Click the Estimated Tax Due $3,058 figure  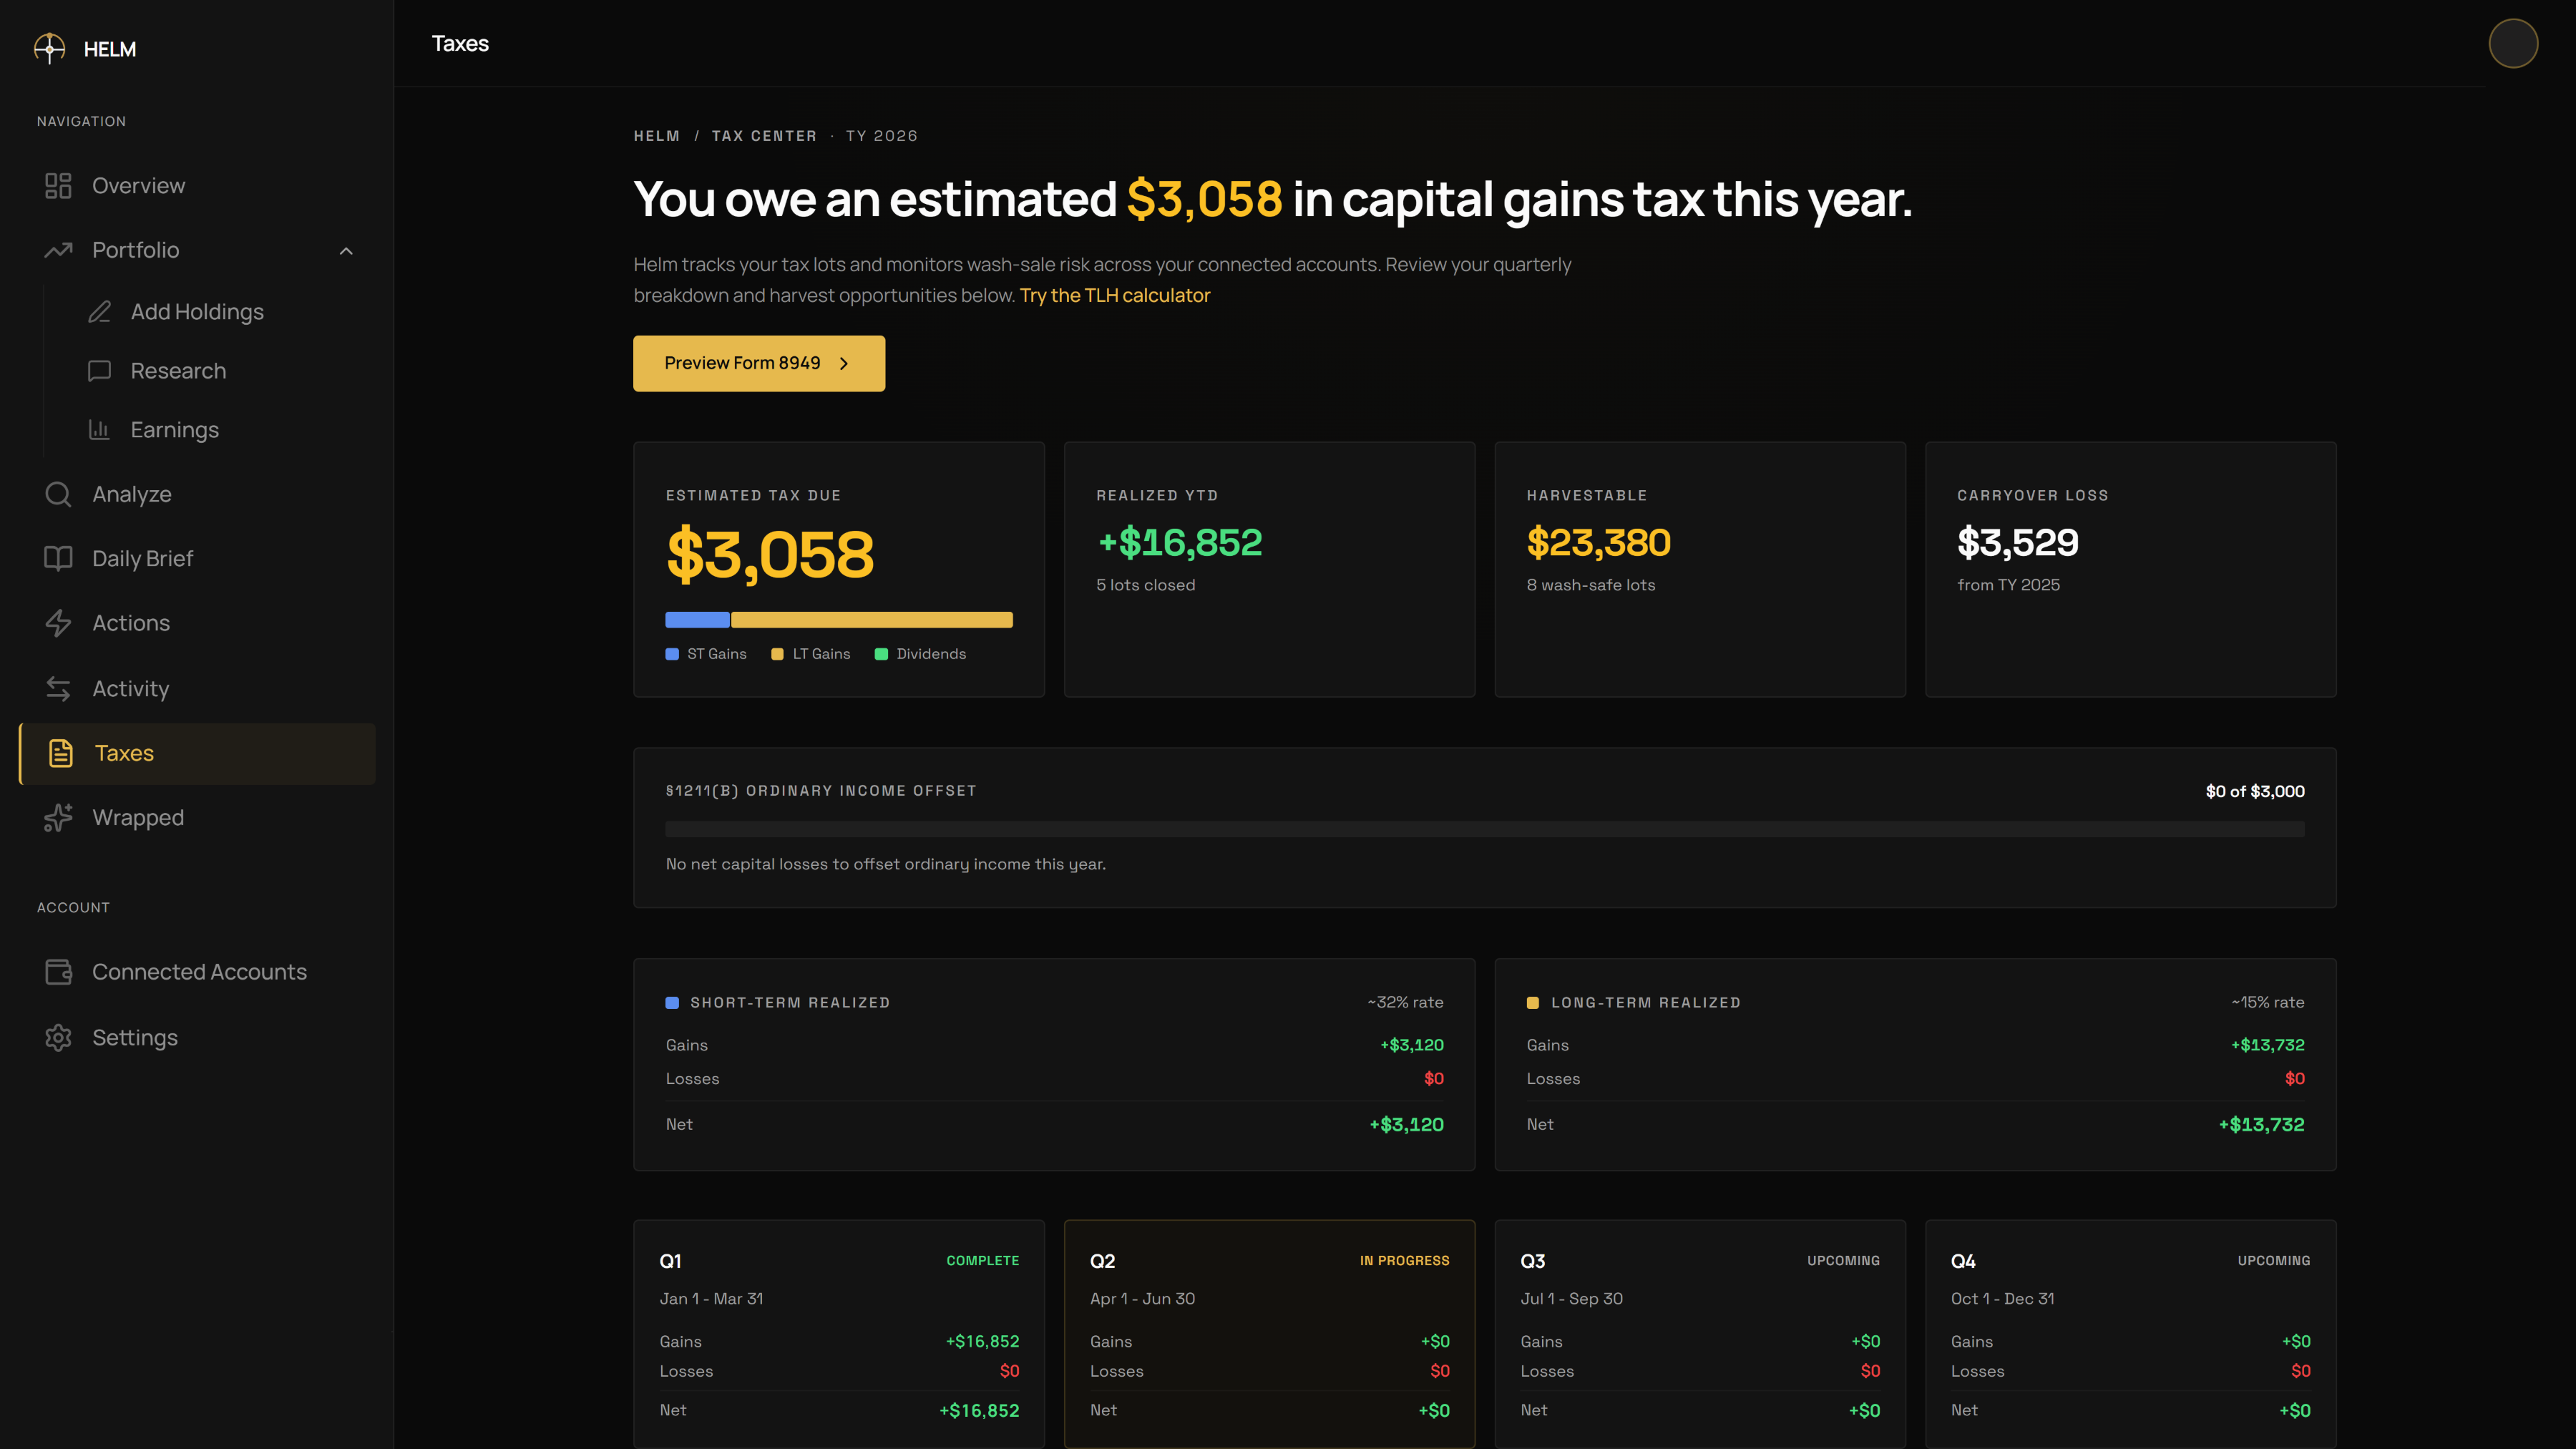770,555
